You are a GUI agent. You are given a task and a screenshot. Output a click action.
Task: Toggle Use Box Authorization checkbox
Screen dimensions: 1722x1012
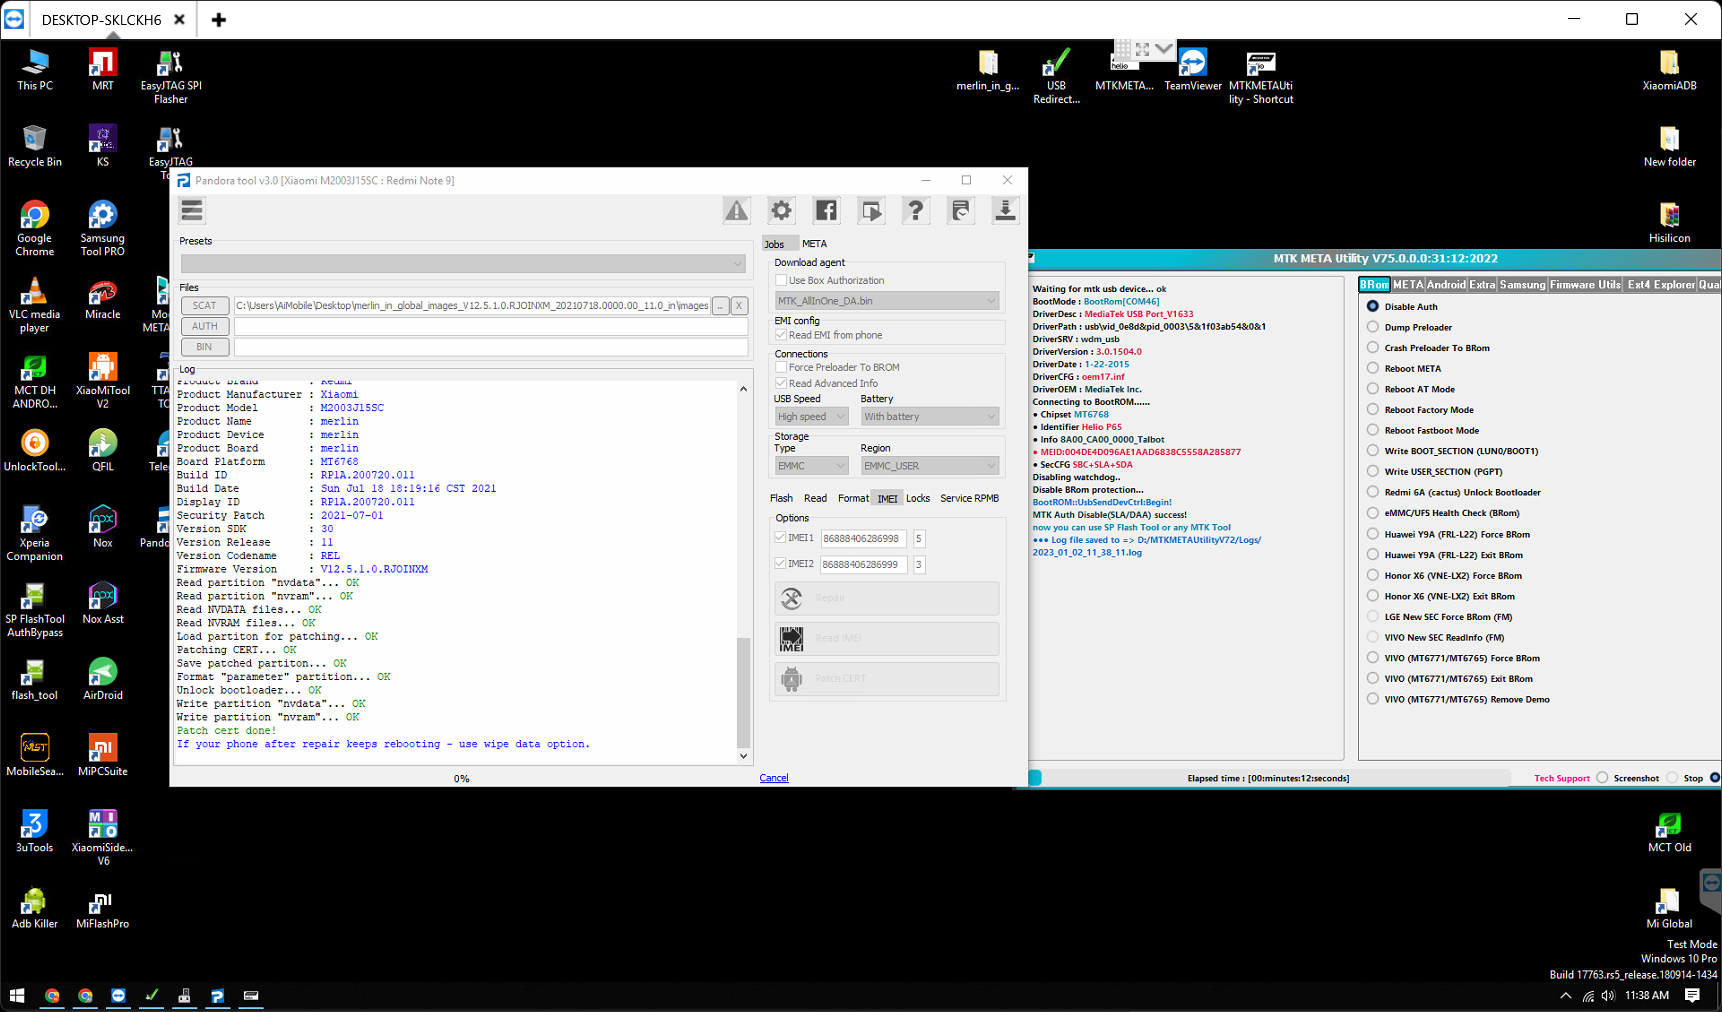click(781, 280)
